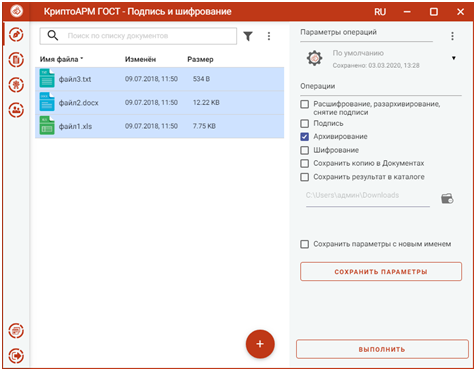The height and width of the screenshot is (371, 476).
Task: Maximize the КриптоАРМ window
Action: point(433,12)
